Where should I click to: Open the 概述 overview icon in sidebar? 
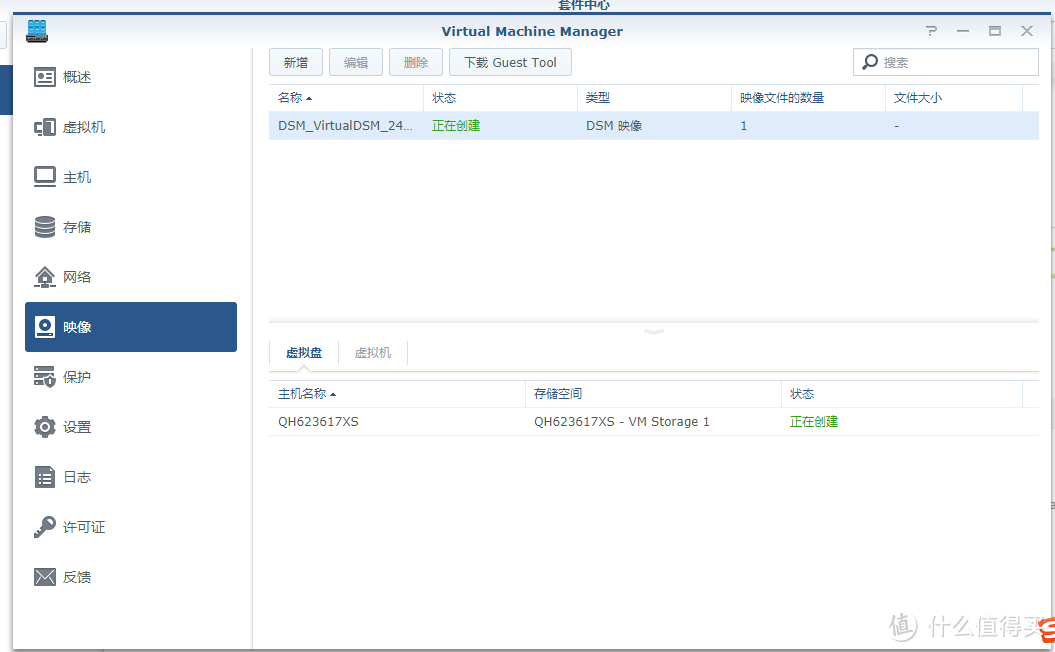pyautogui.click(x=44, y=77)
